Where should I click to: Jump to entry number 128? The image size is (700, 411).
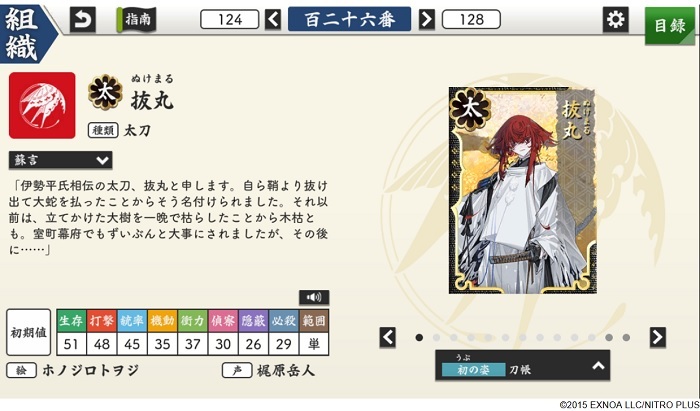tap(471, 20)
